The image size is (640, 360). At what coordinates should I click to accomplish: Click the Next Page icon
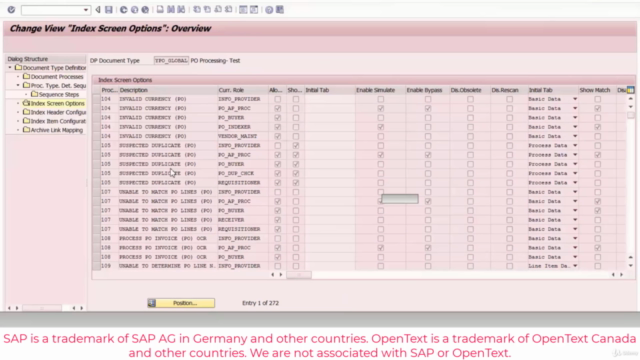coord(218,9)
